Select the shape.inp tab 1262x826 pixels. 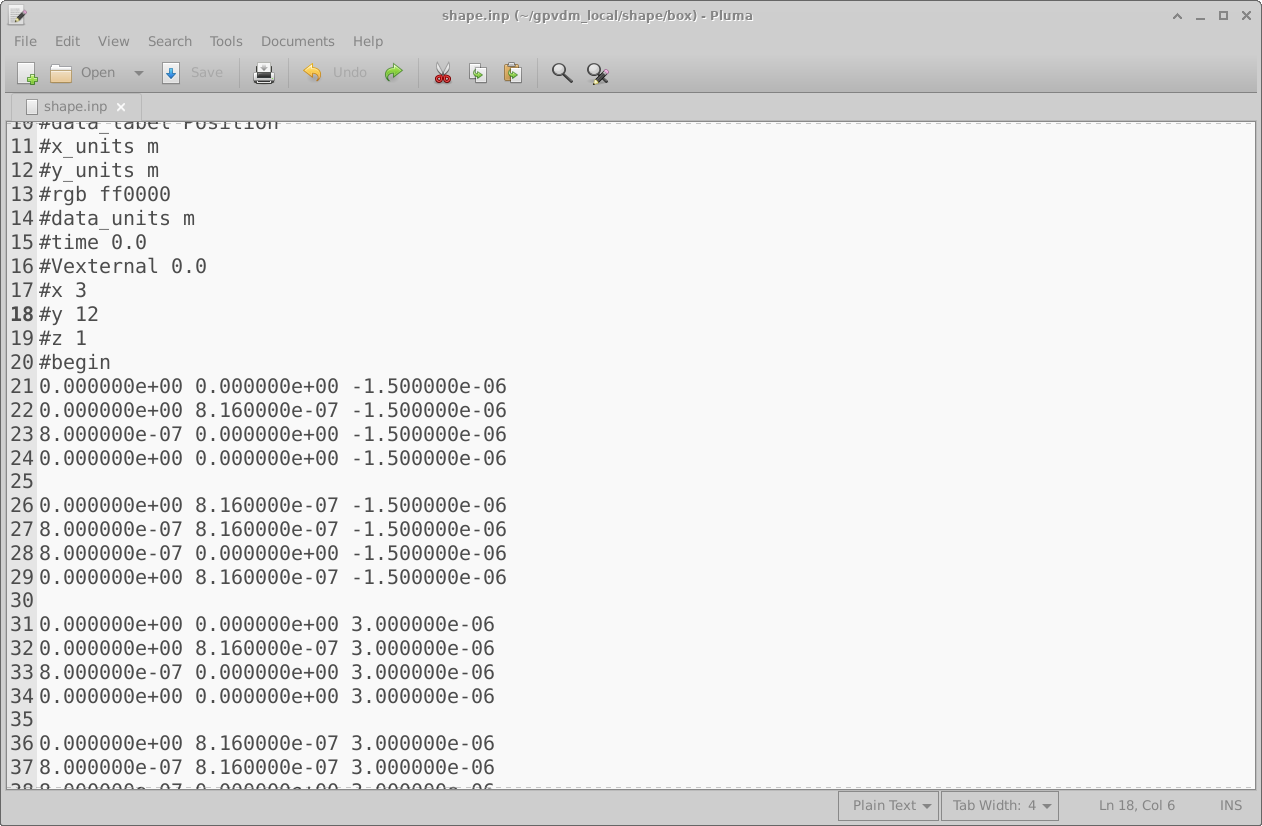coord(74,106)
